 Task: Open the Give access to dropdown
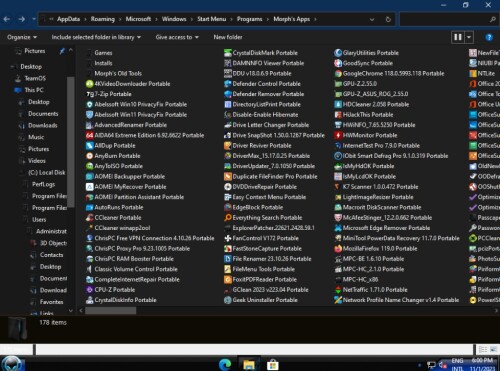[x=177, y=37]
